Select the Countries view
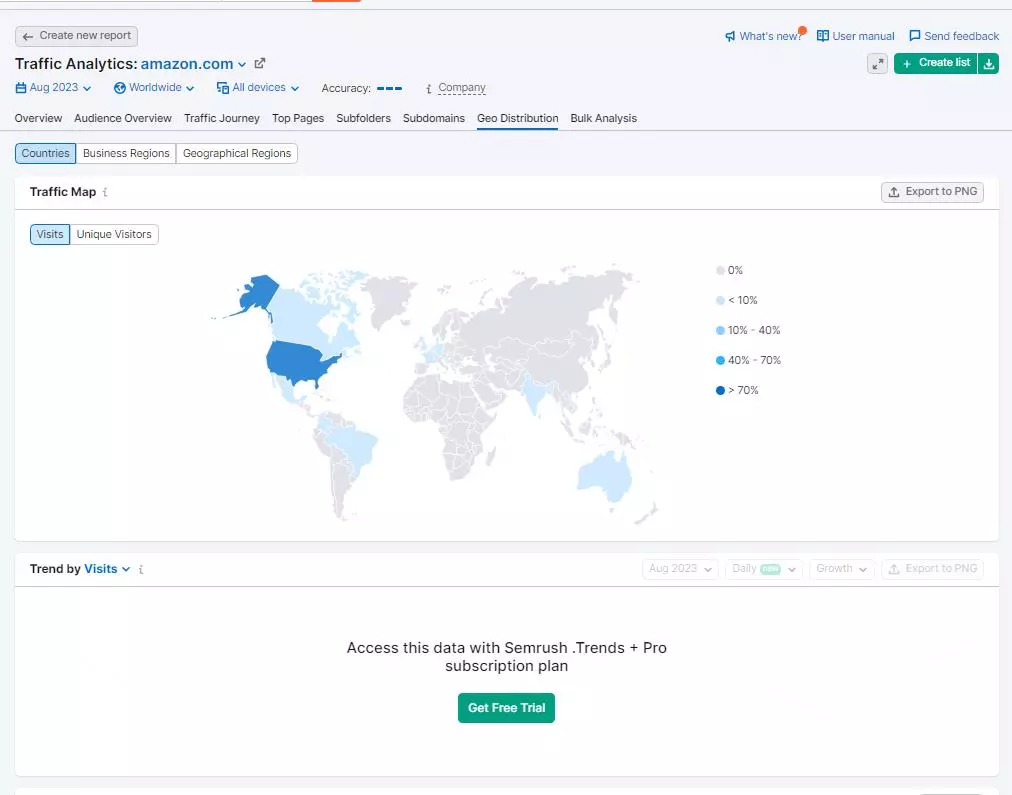 pos(45,154)
